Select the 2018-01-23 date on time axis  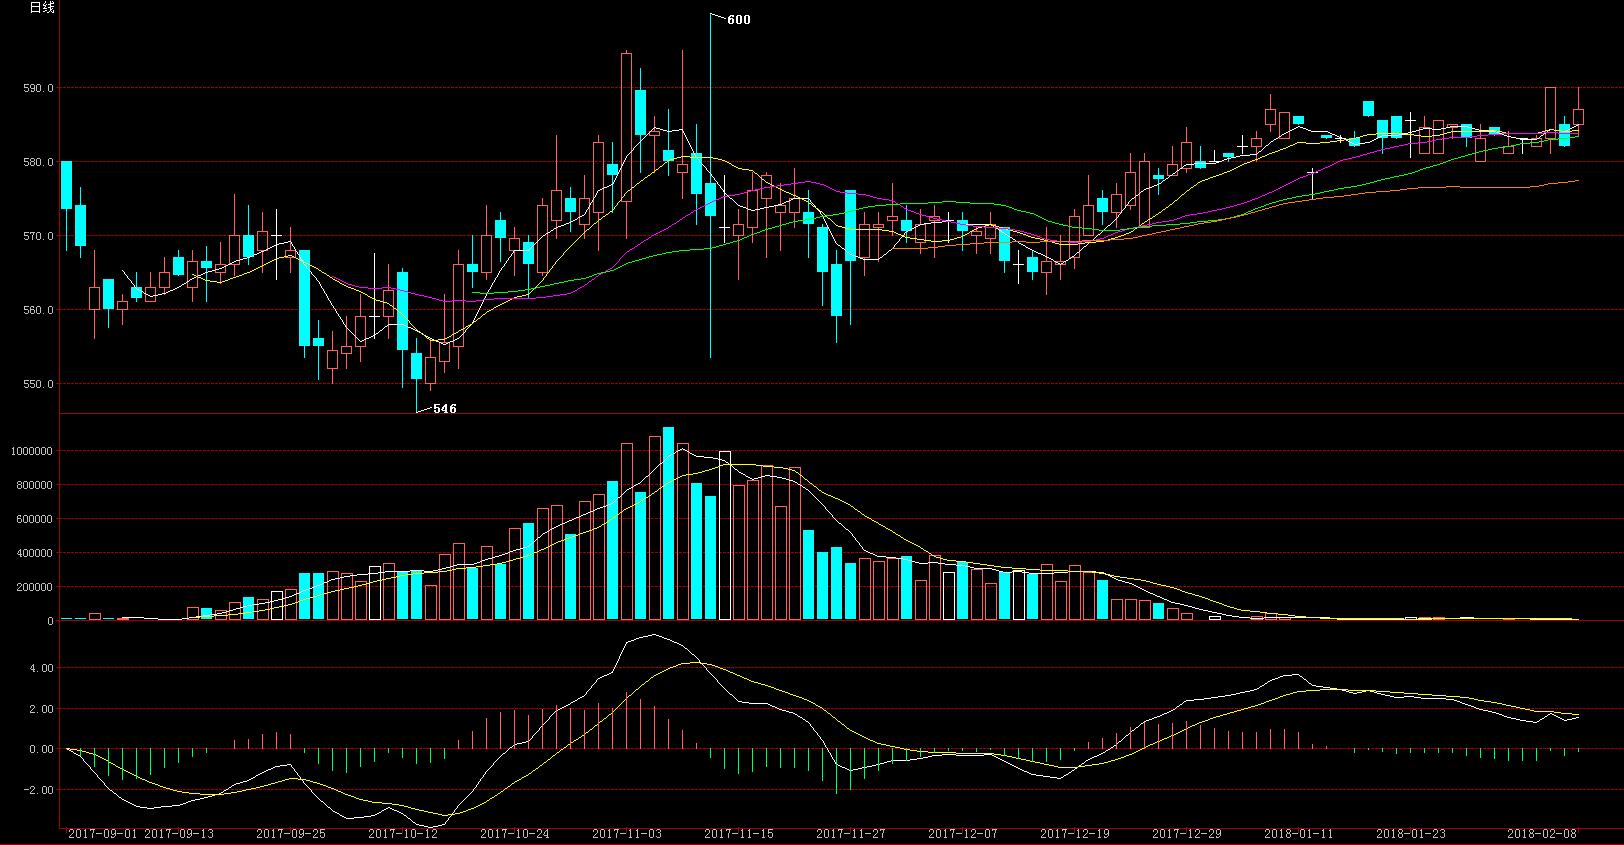tap(1411, 833)
